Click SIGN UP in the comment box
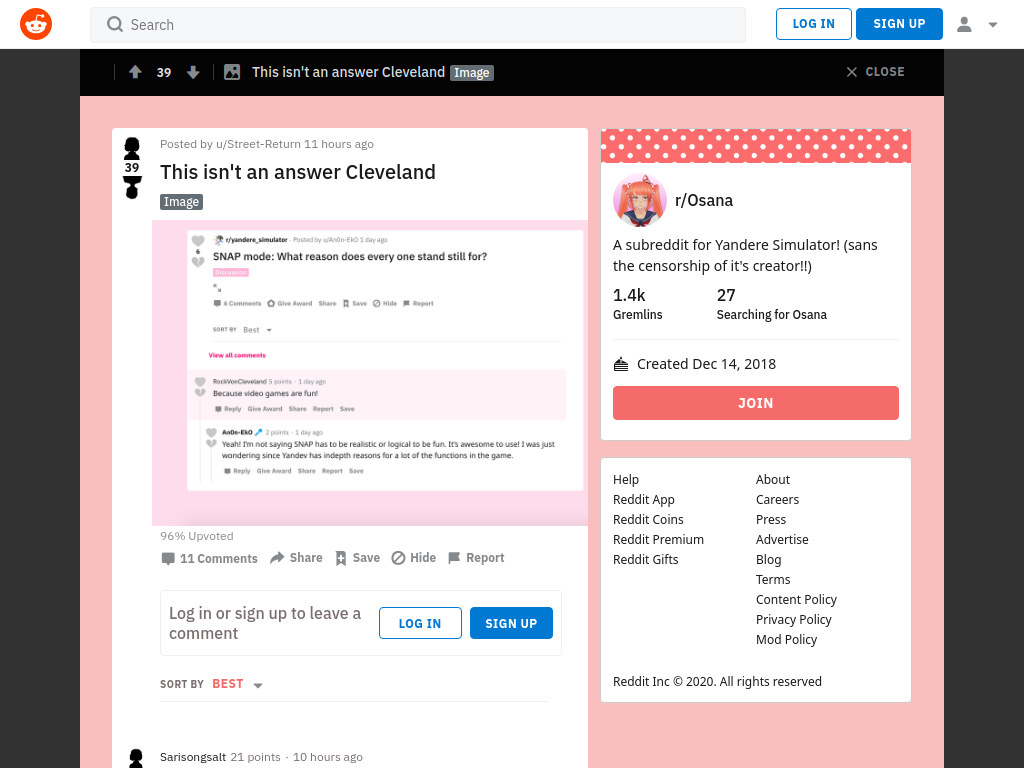 click(x=511, y=623)
